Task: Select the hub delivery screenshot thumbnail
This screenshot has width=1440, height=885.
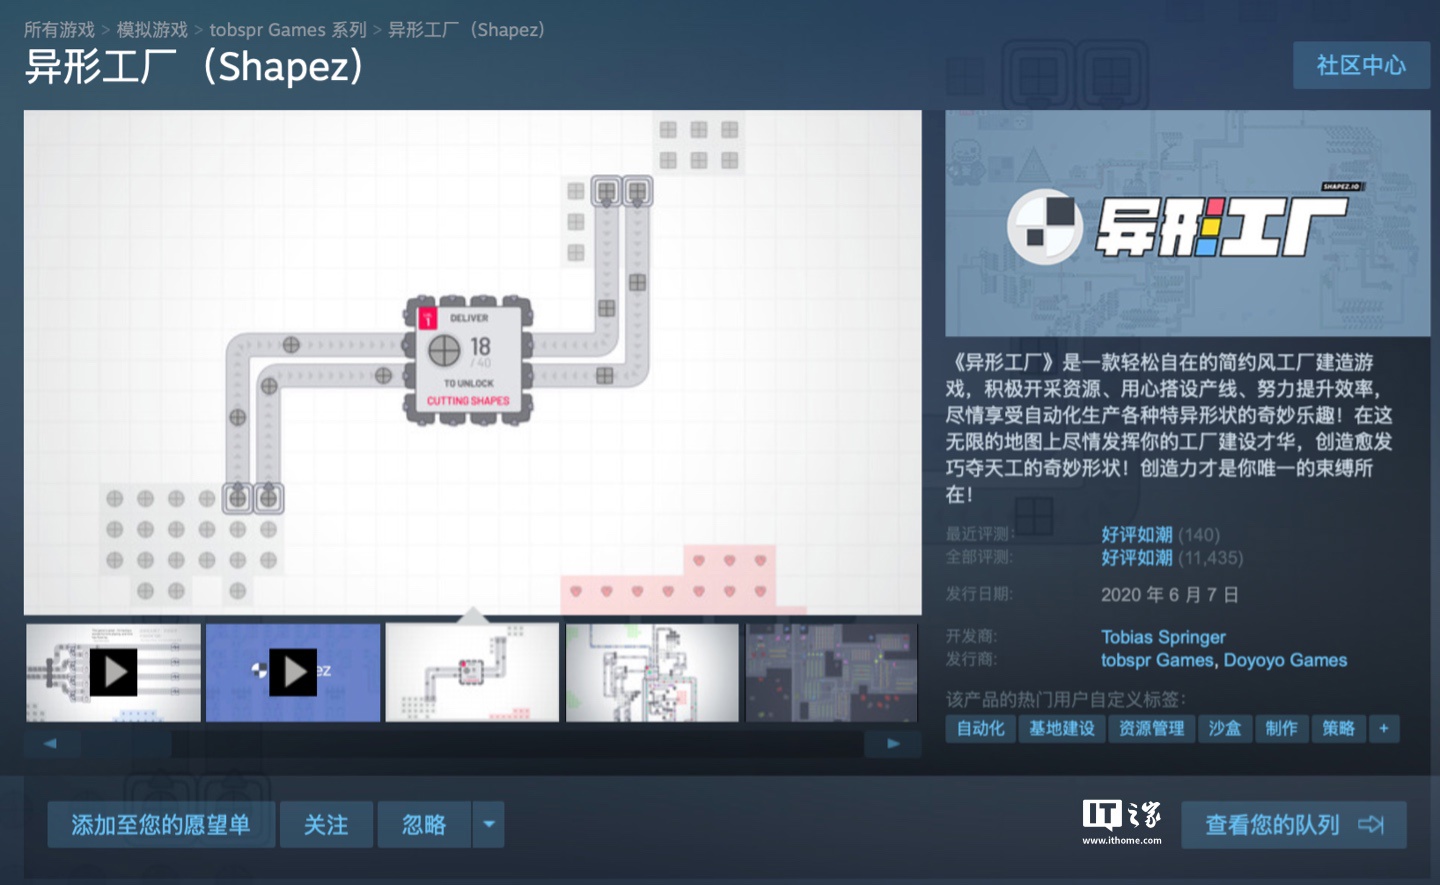Action: tap(472, 673)
